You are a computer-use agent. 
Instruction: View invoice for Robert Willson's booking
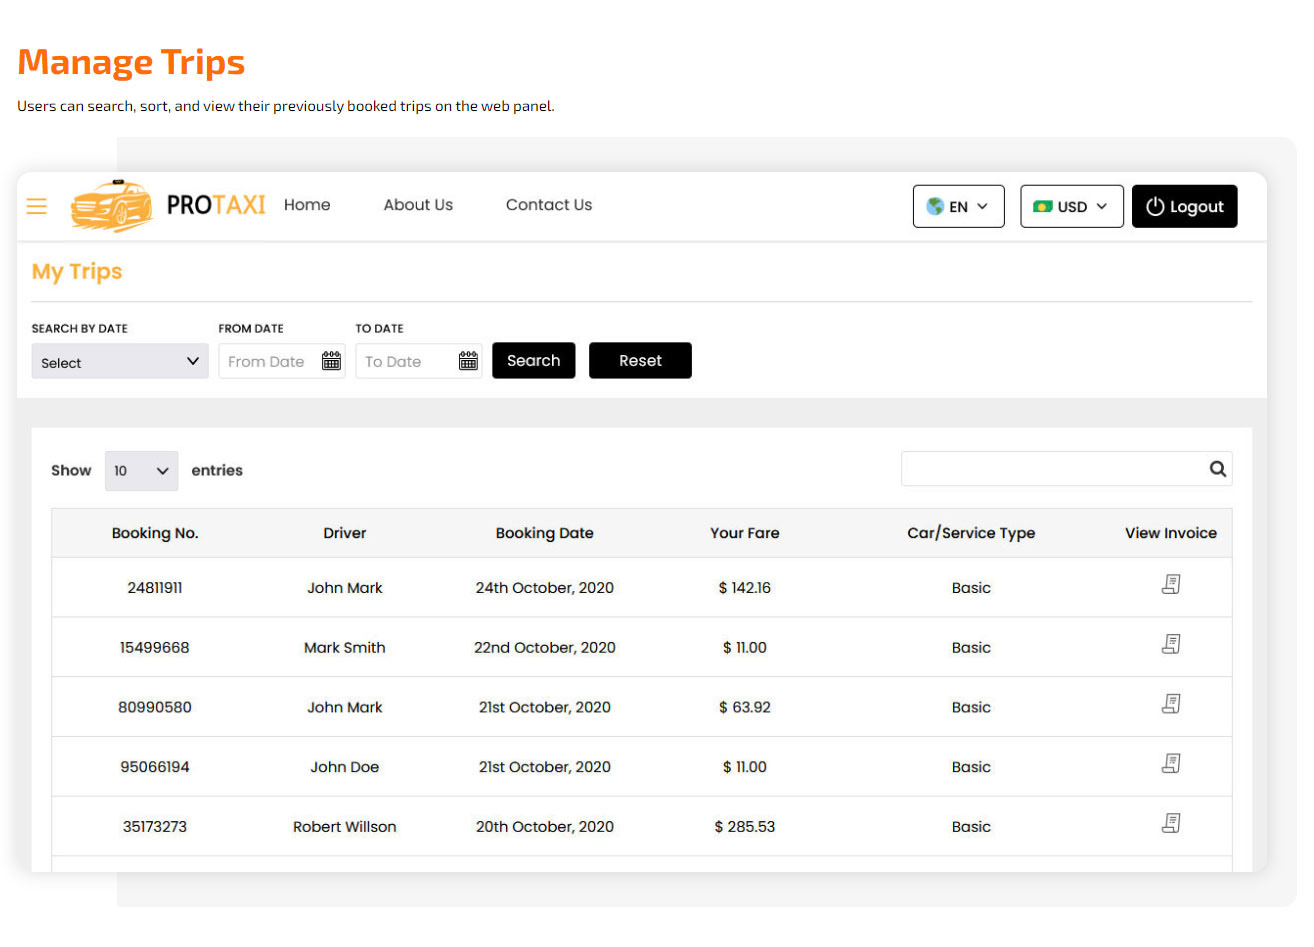[x=1171, y=823]
